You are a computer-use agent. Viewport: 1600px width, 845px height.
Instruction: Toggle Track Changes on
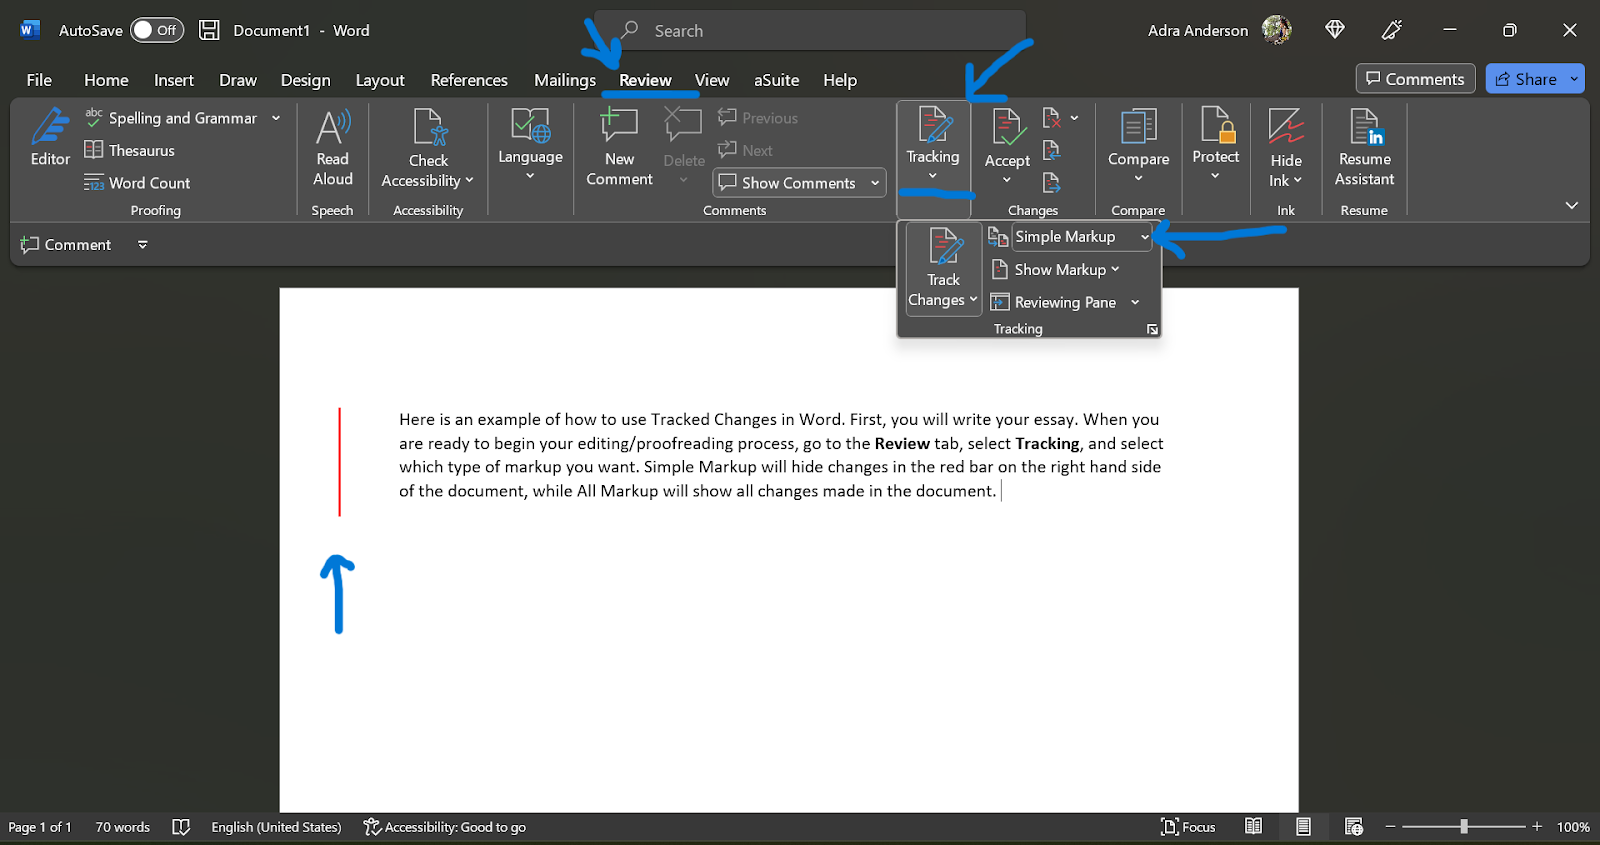pos(943,257)
